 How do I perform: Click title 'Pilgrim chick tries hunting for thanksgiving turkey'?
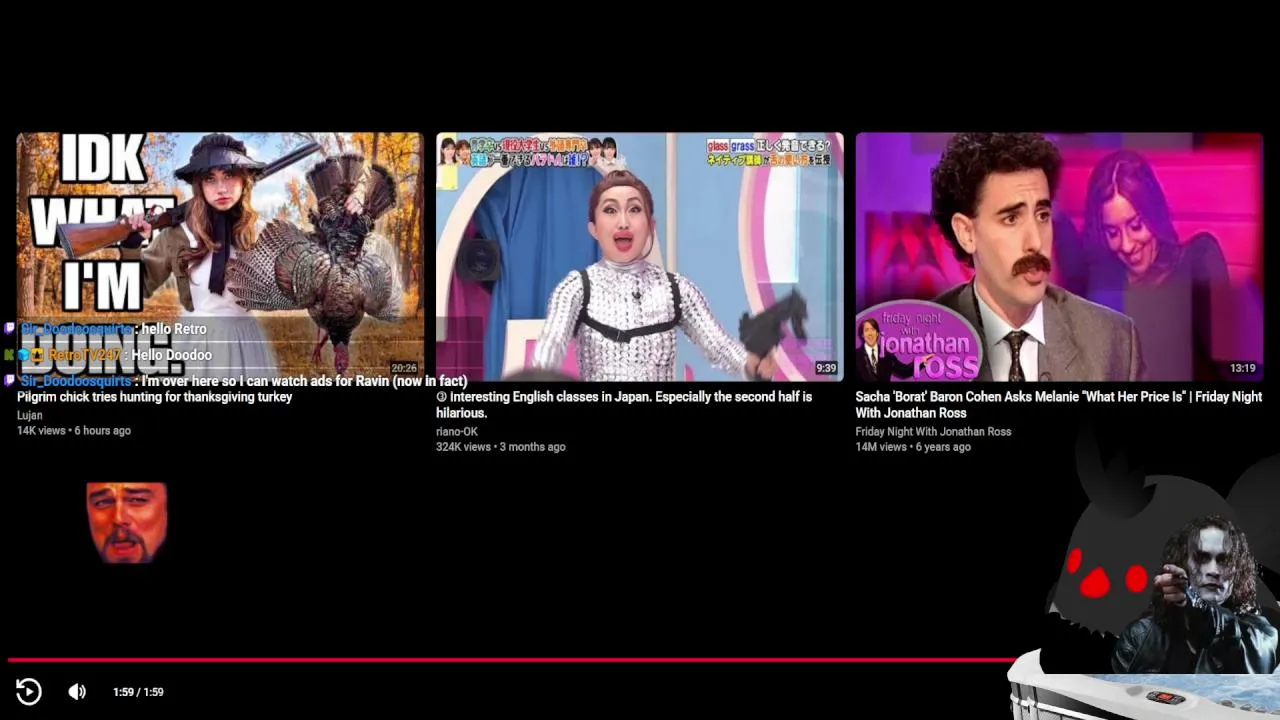[155, 397]
